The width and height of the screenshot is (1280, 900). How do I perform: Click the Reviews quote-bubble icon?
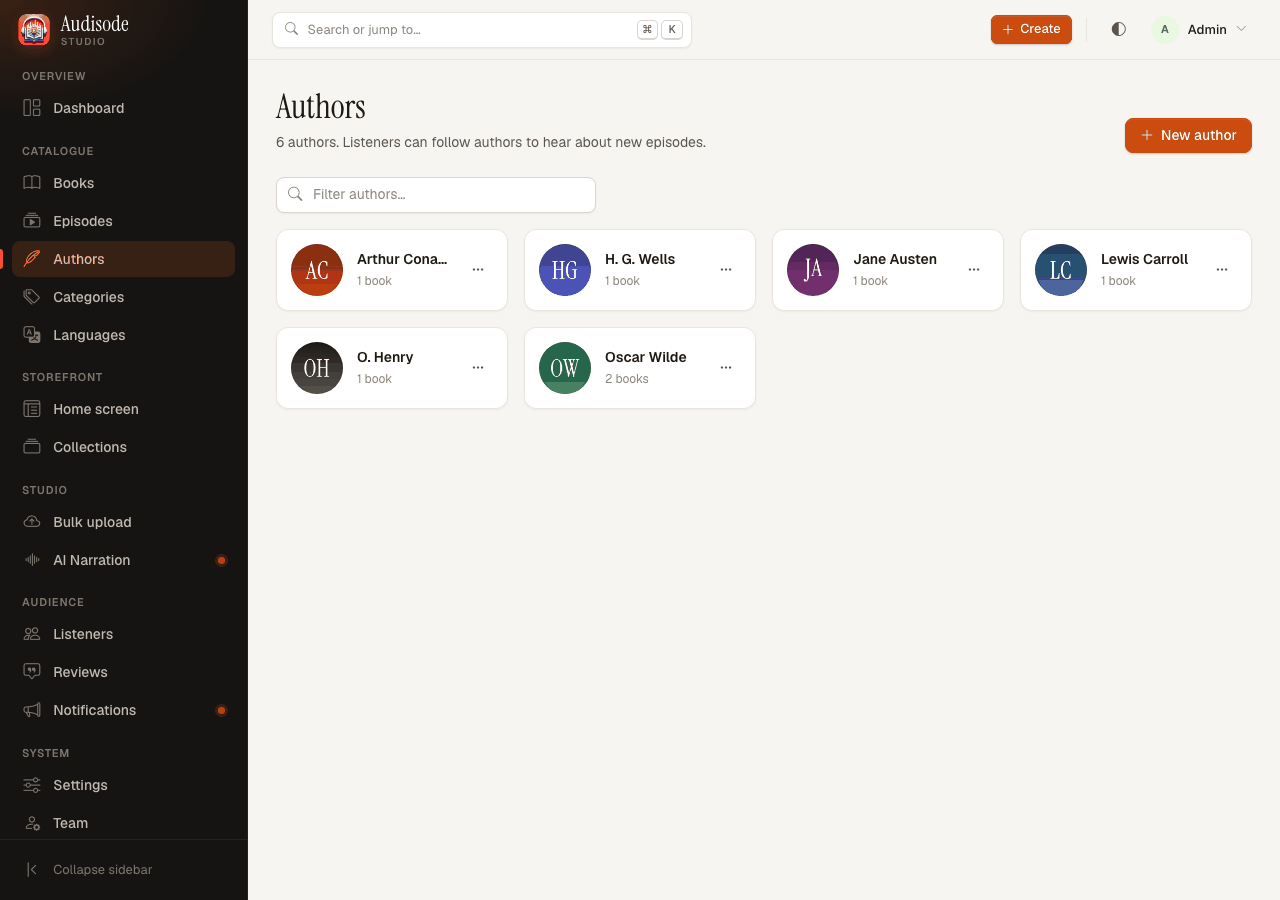pos(32,672)
